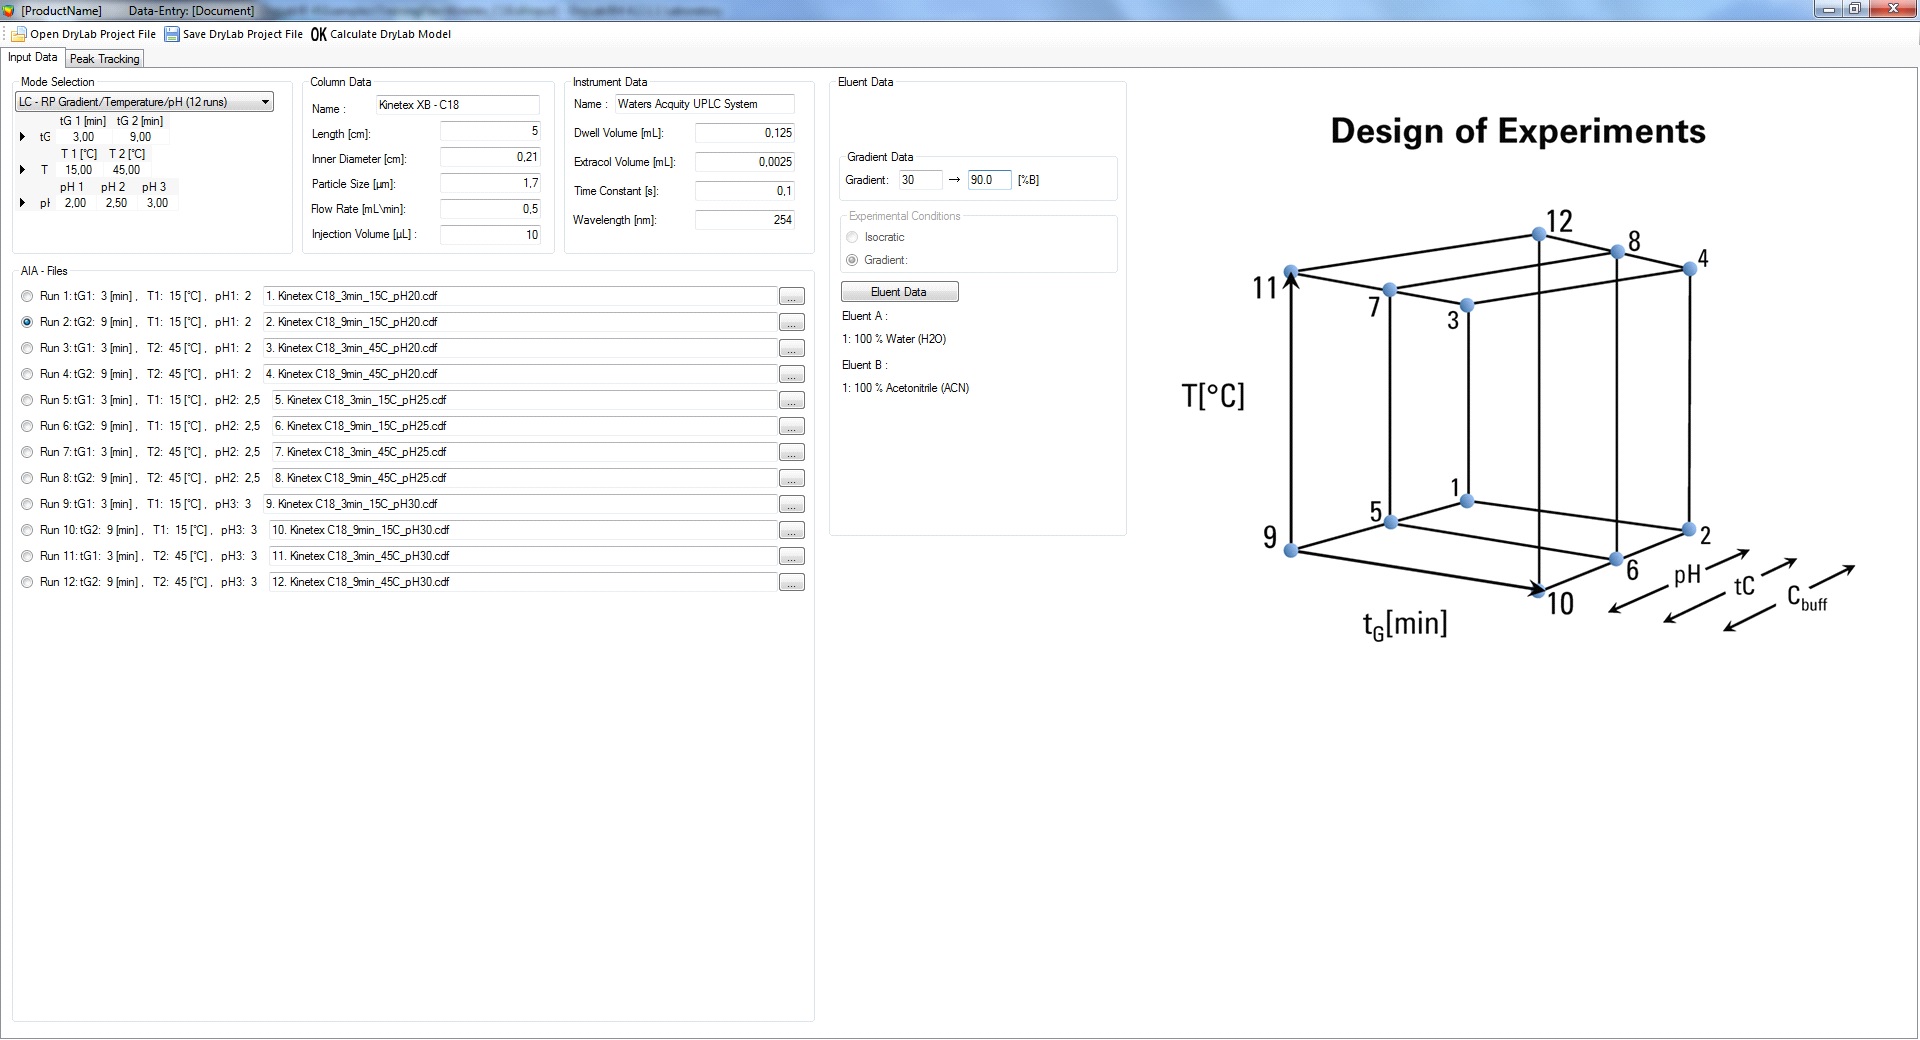Expand the pH row arrow
The image size is (1920, 1040).
23,203
